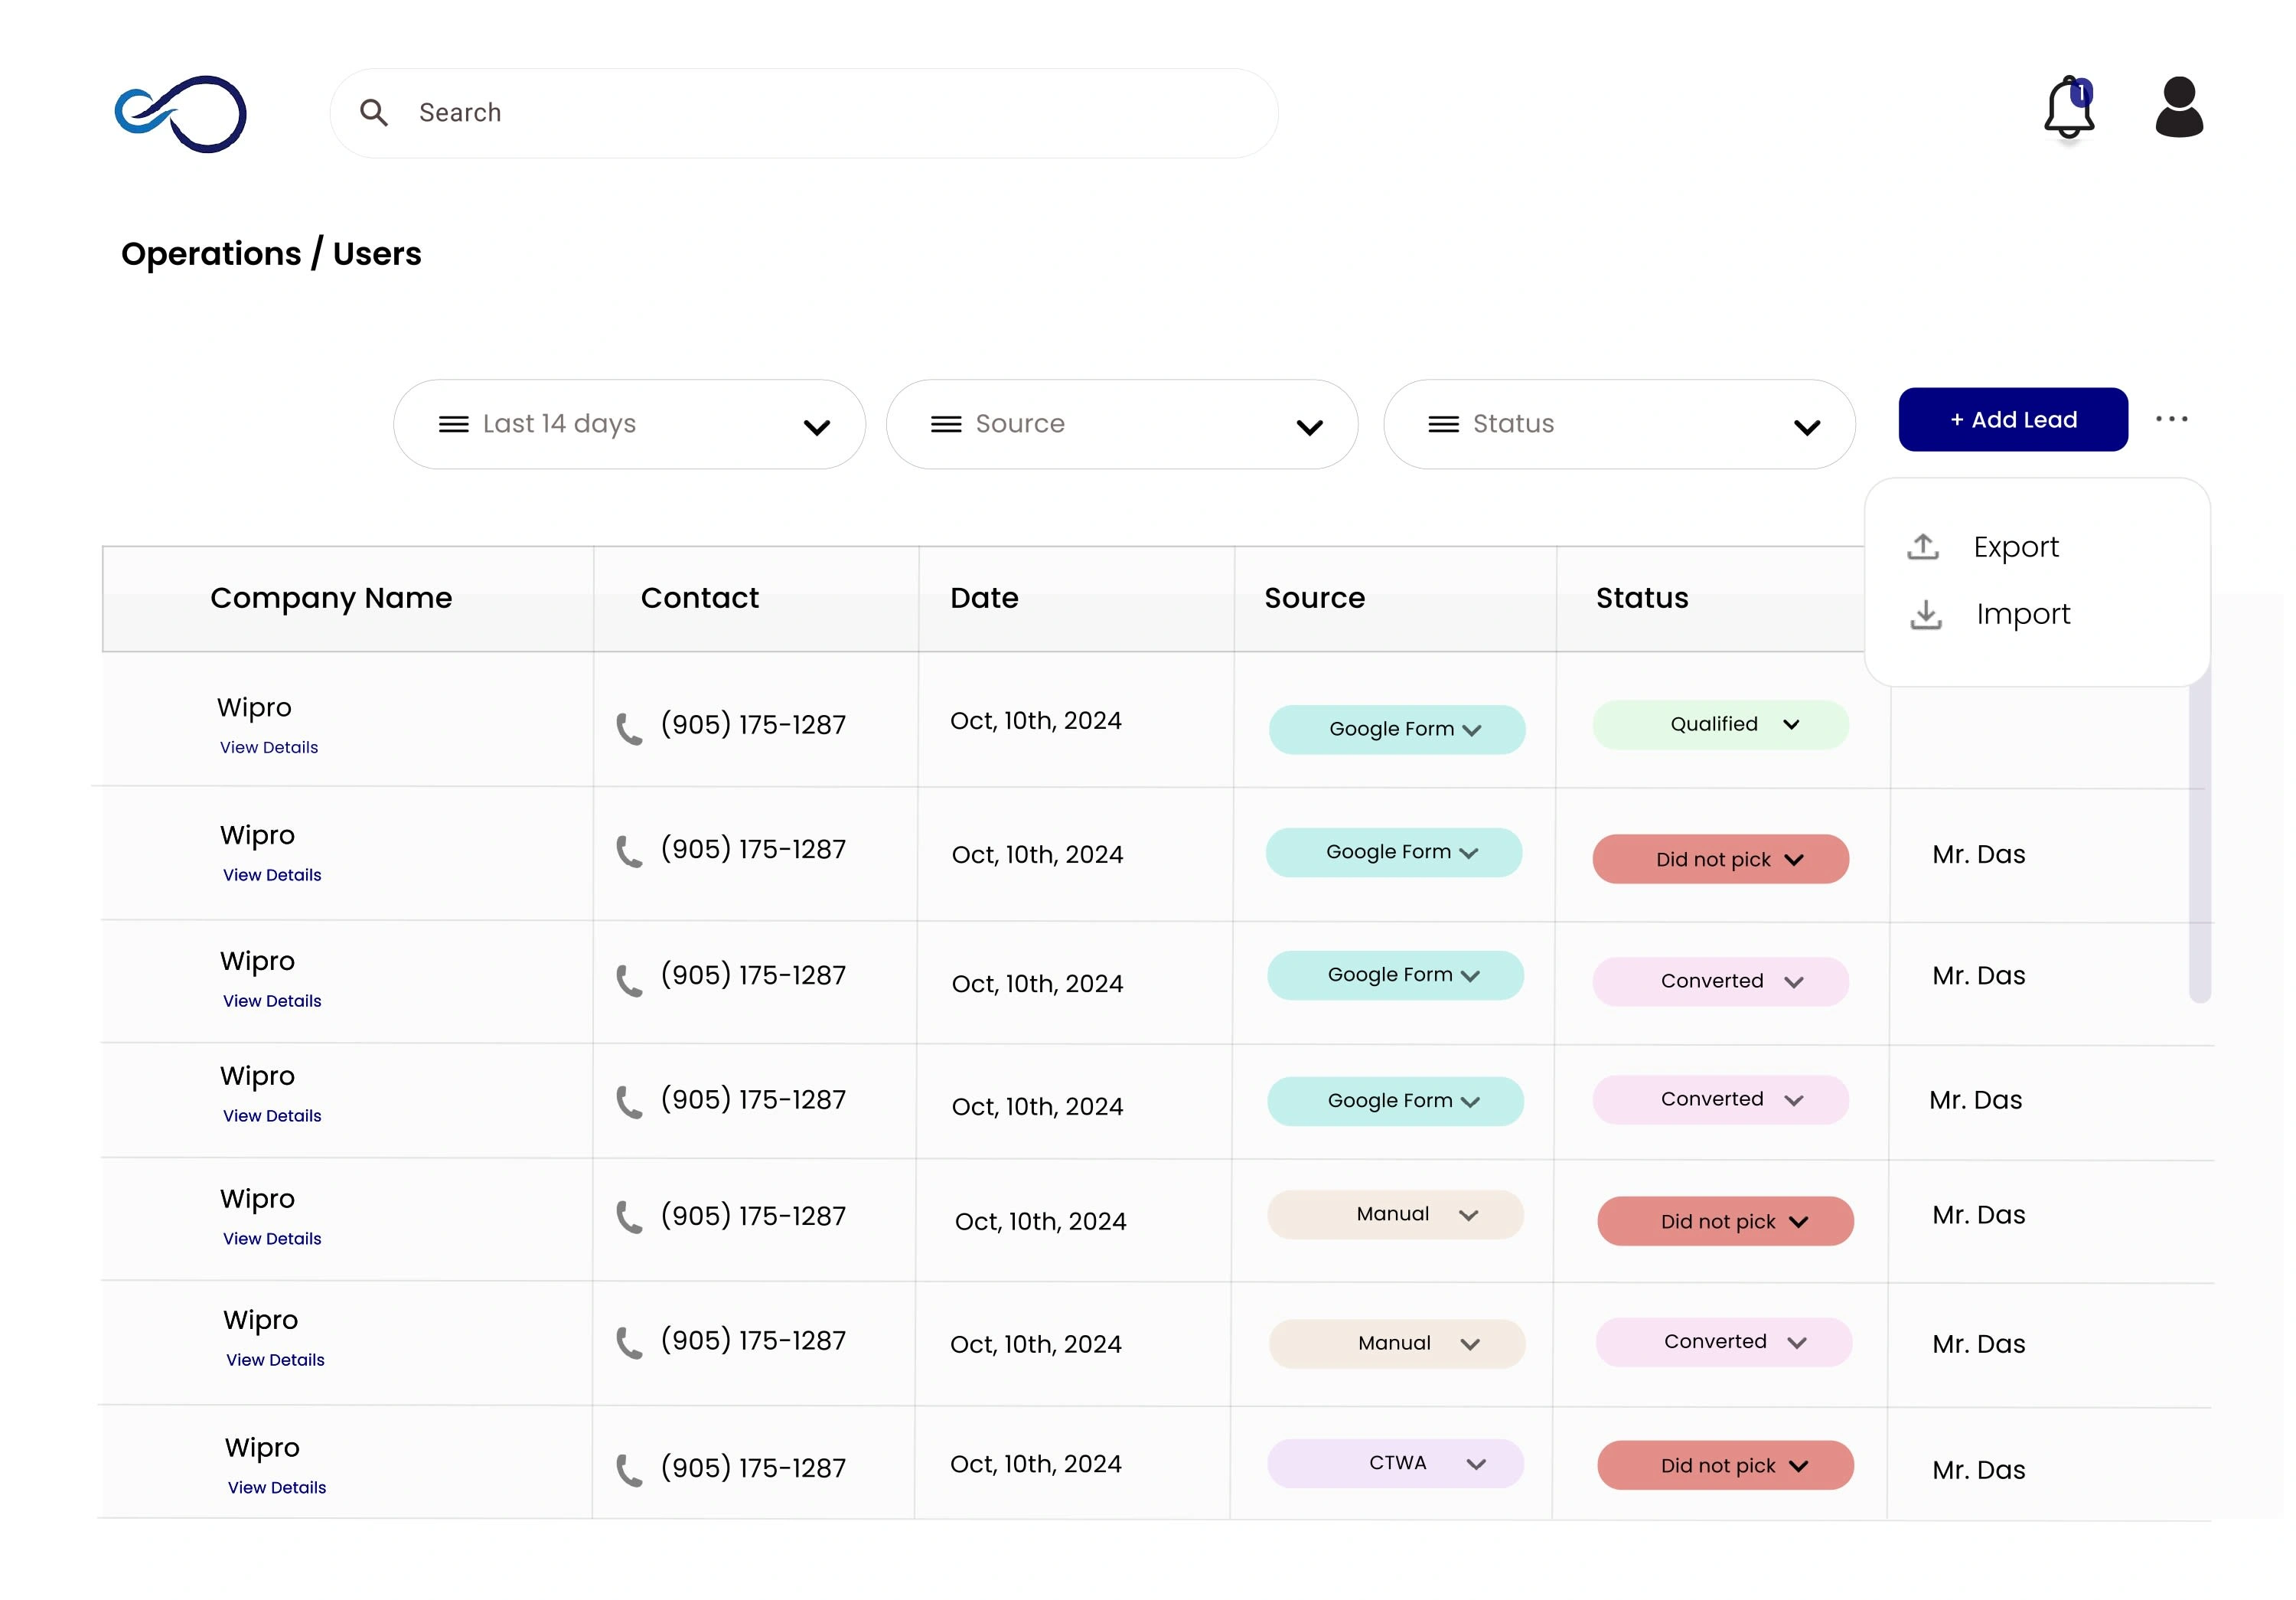Image resolution: width=2296 pixels, height=1600 pixels.
Task: Click the infinity logo in header
Action: [x=181, y=113]
